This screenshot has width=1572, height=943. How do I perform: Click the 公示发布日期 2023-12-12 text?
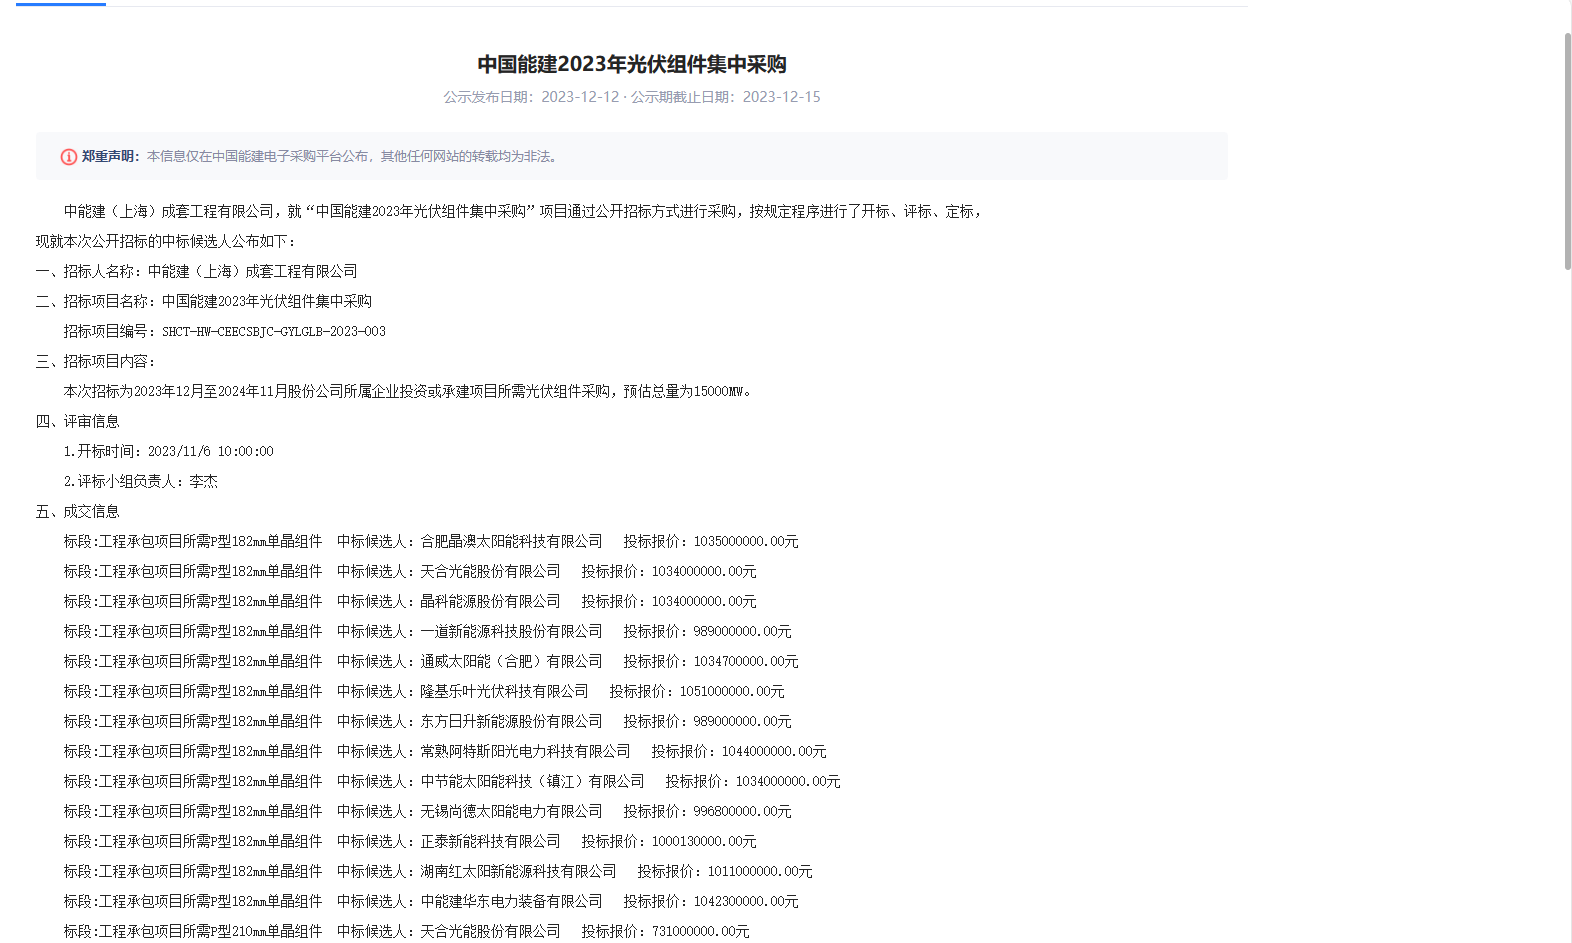point(531,97)
